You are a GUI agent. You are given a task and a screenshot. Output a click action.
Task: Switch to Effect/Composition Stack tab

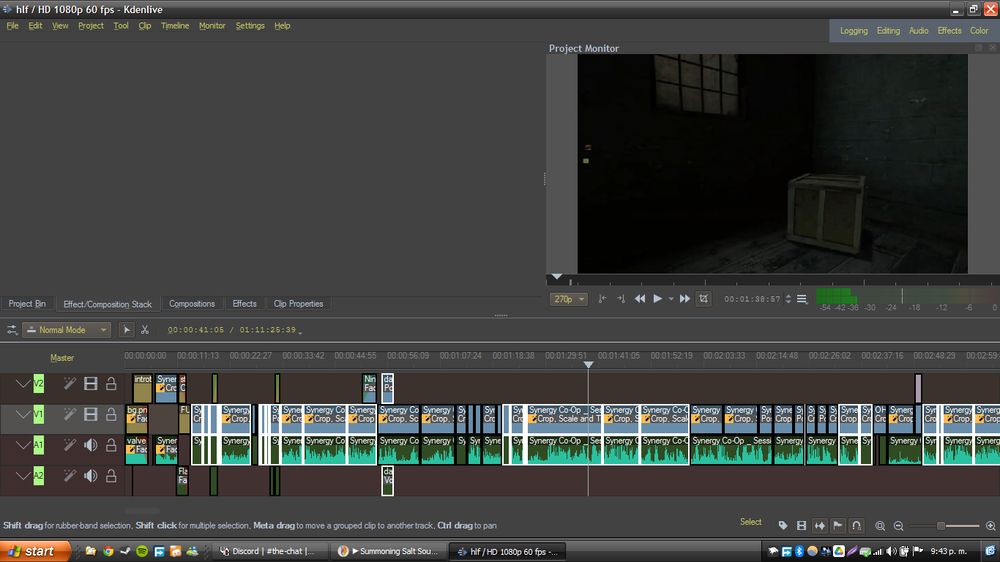tap(107, 304)
